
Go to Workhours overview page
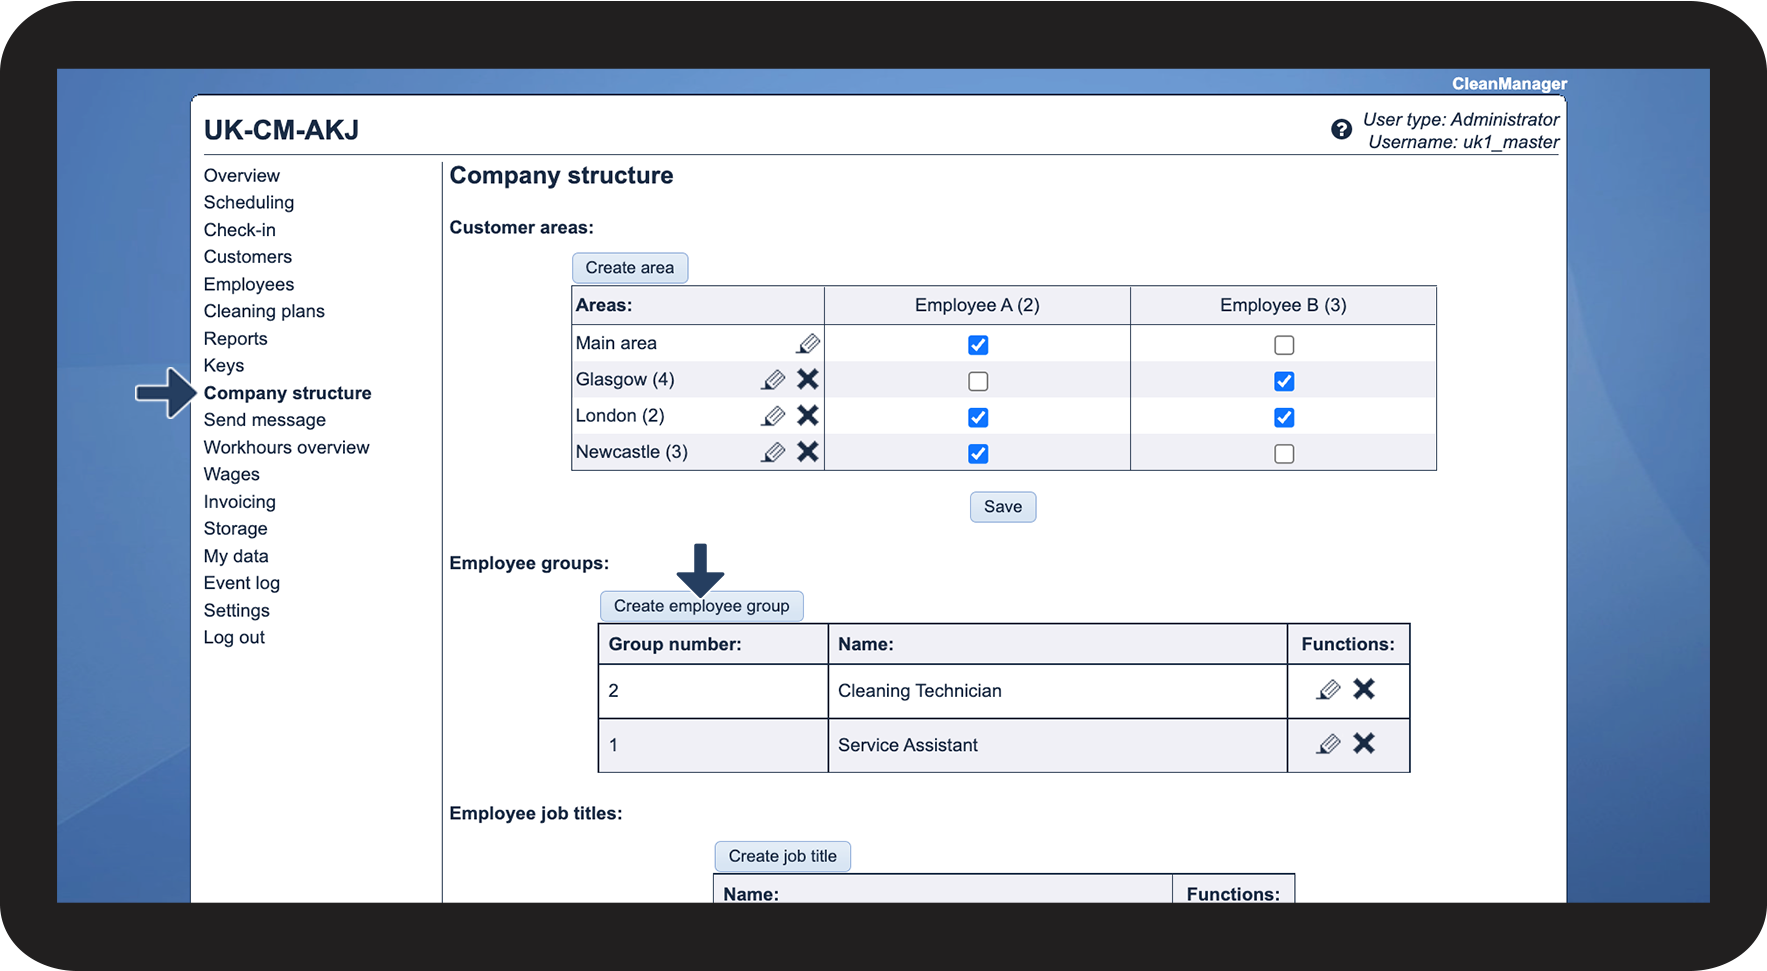[x=286, y=448]
